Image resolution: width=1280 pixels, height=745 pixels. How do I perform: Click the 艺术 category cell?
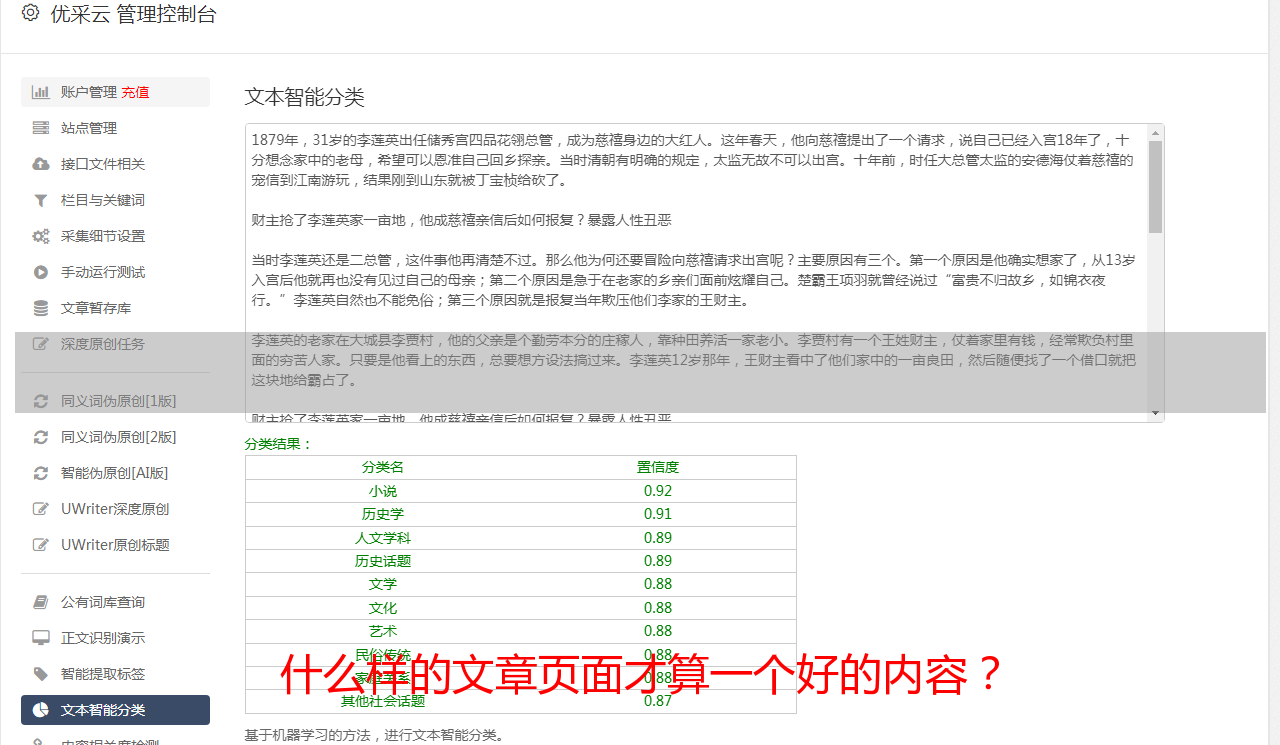tap(383, 631)
